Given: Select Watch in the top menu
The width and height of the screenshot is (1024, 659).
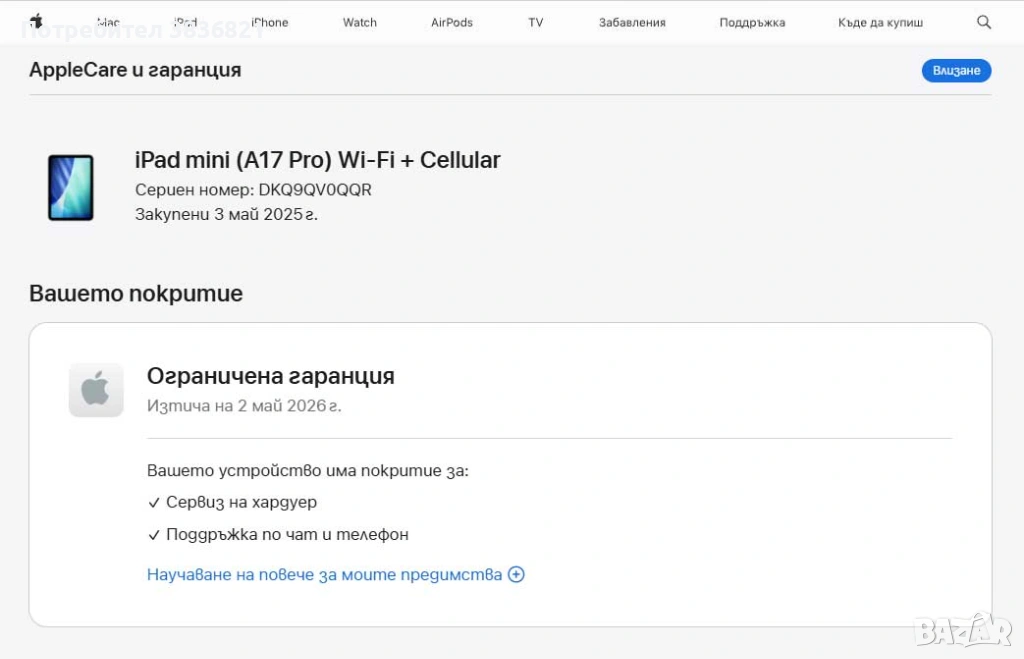Looking at the screenshot, I should pos(360,22).
